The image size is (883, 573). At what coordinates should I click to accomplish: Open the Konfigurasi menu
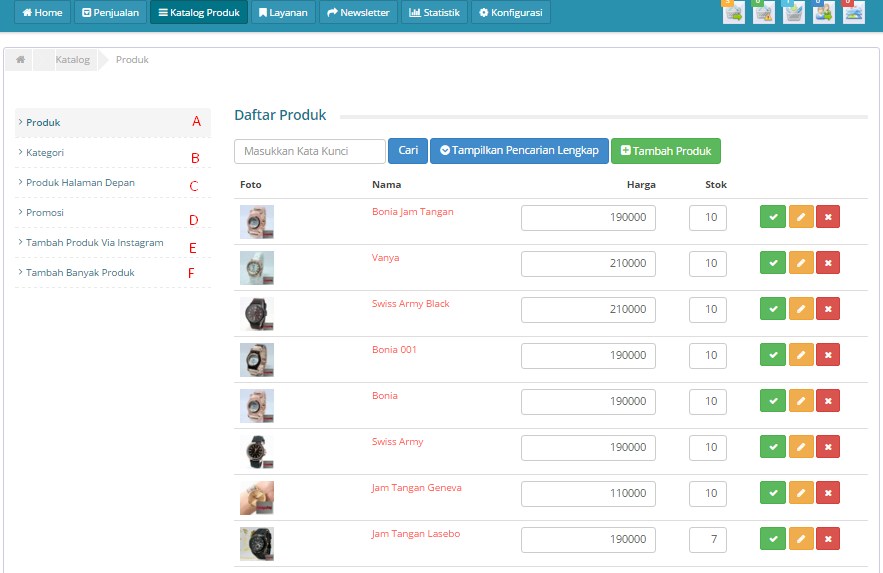point(510,13)
